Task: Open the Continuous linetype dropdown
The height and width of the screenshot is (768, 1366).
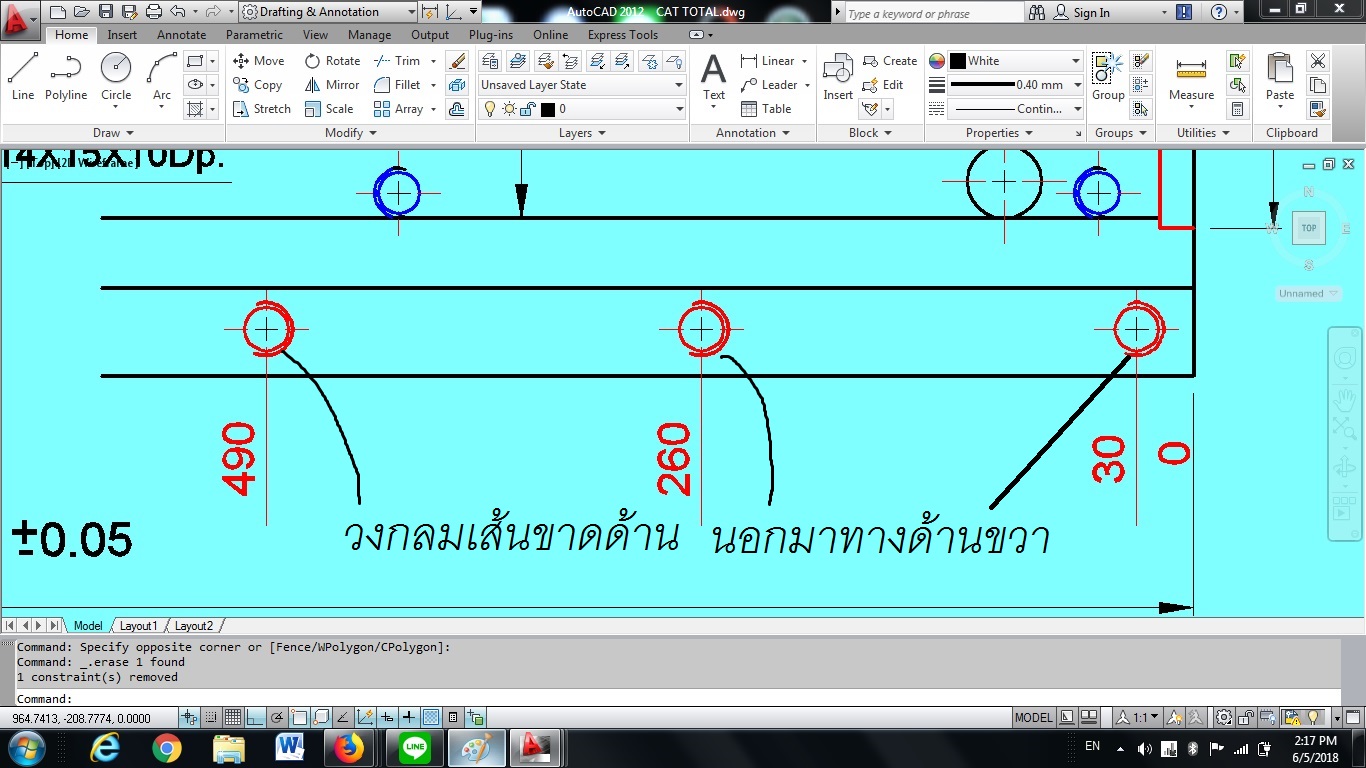Action: tap(1015, 109)
